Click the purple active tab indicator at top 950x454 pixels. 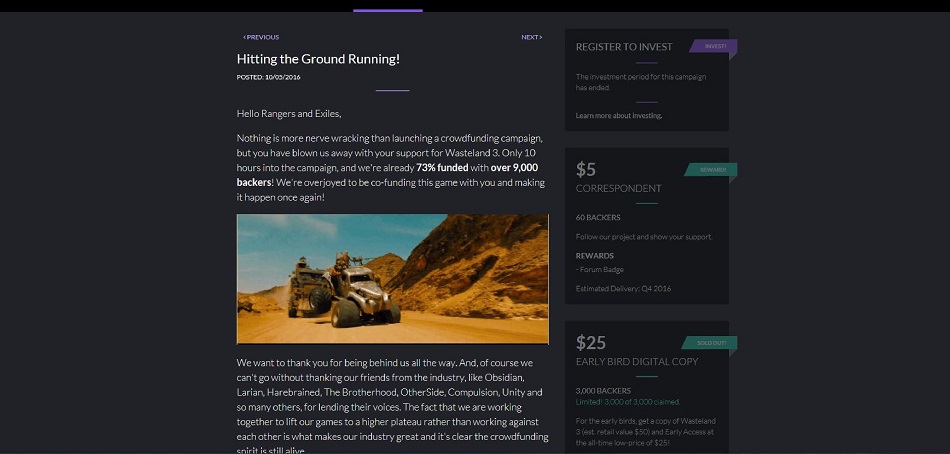[x=387, y=11]
